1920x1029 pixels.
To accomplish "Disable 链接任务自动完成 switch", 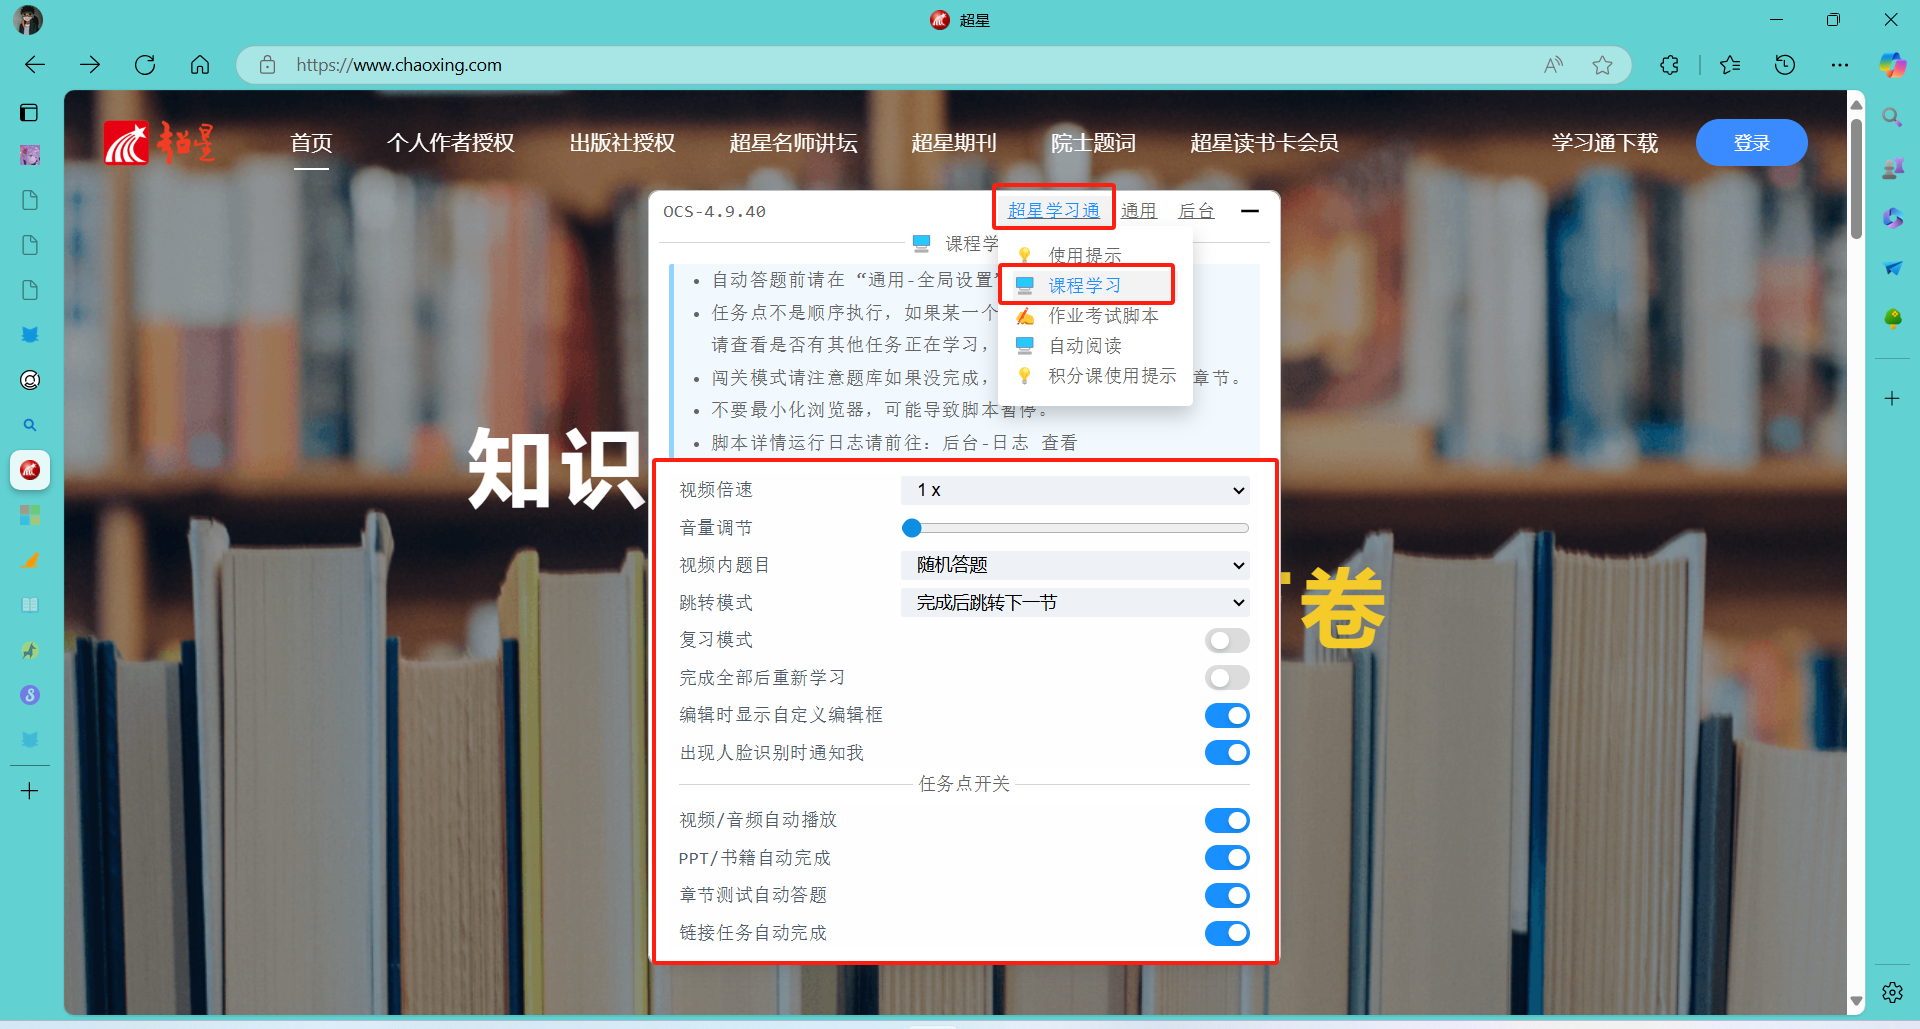I will [x=1227, y=933].
